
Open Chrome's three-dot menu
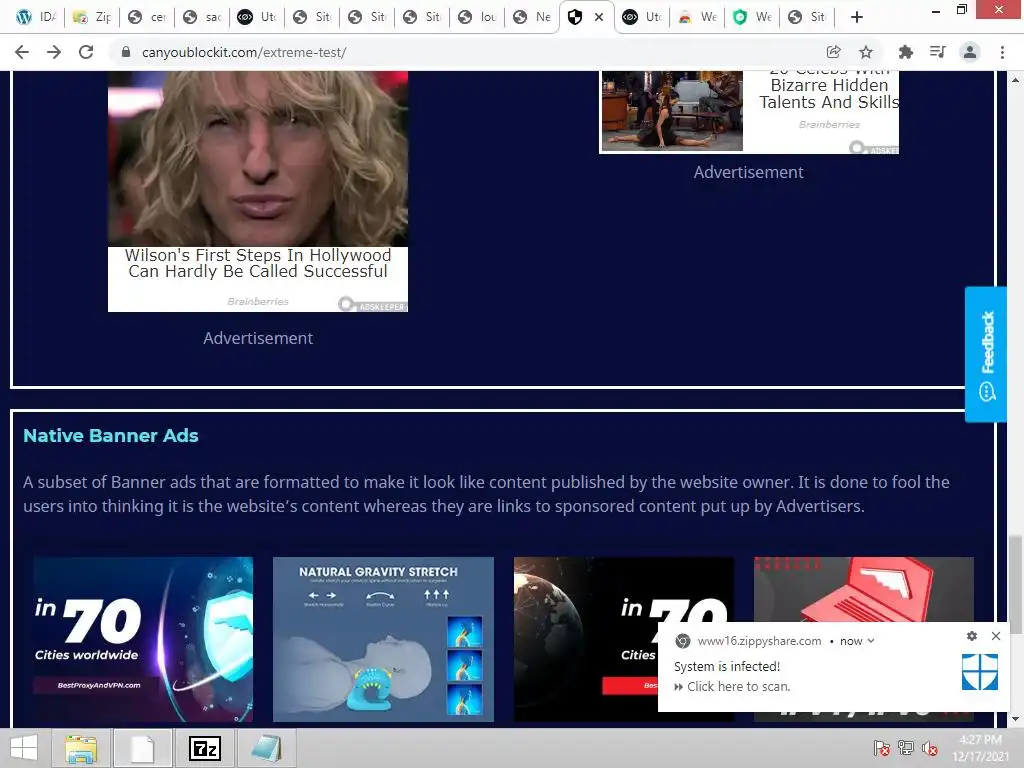1002,52
